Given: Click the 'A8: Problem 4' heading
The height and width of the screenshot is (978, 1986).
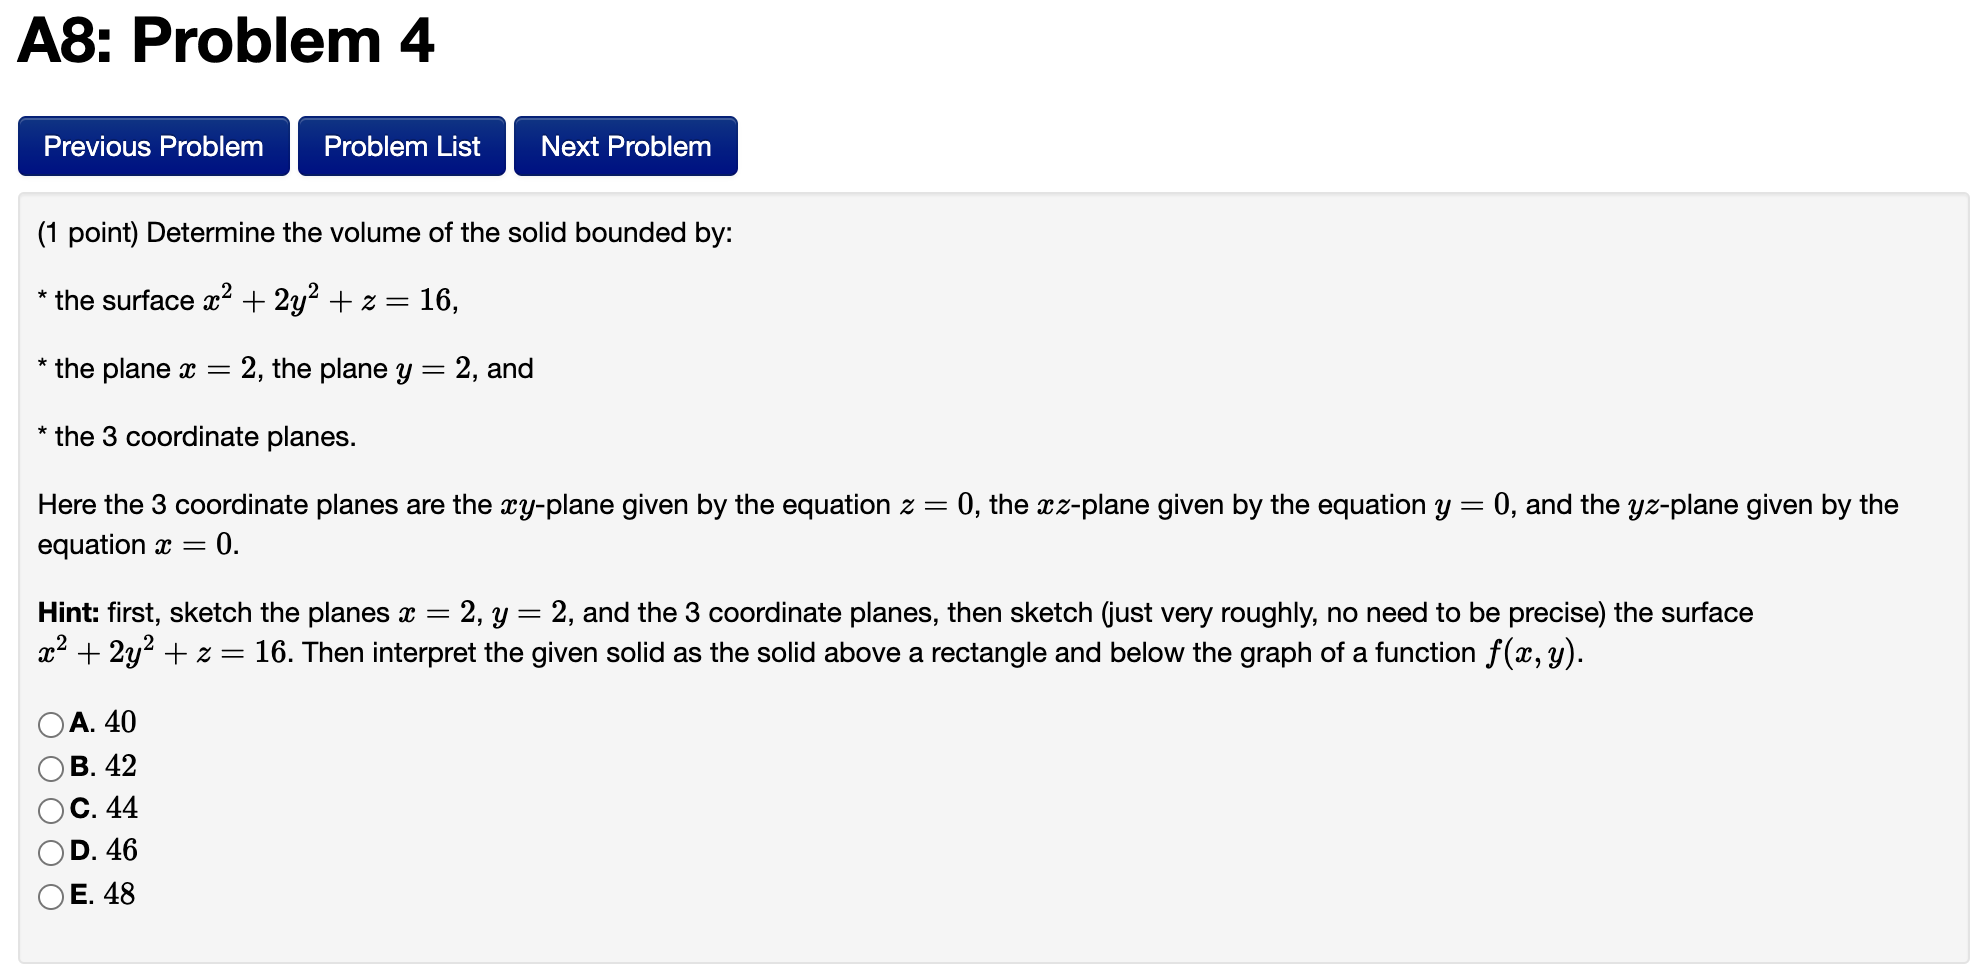Looking at the screenshot, I should point(226,41).
